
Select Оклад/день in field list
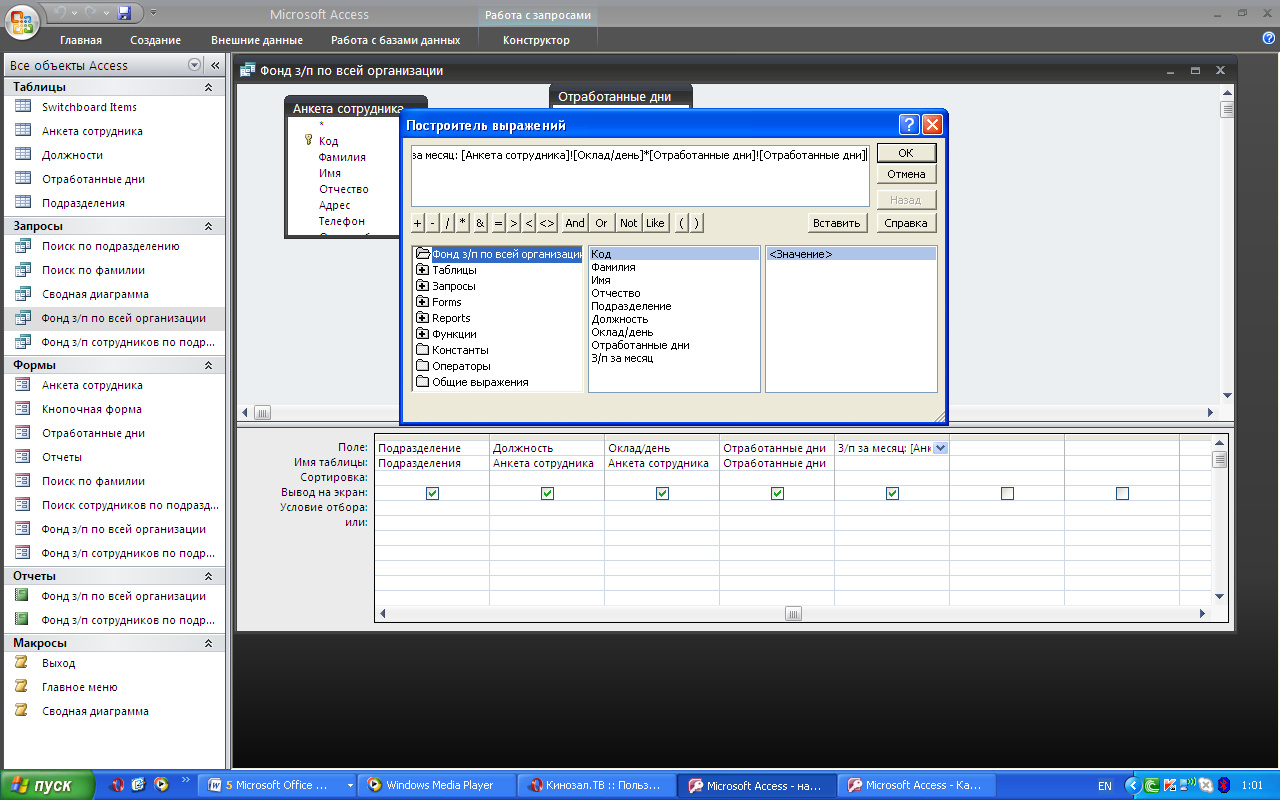622,332
